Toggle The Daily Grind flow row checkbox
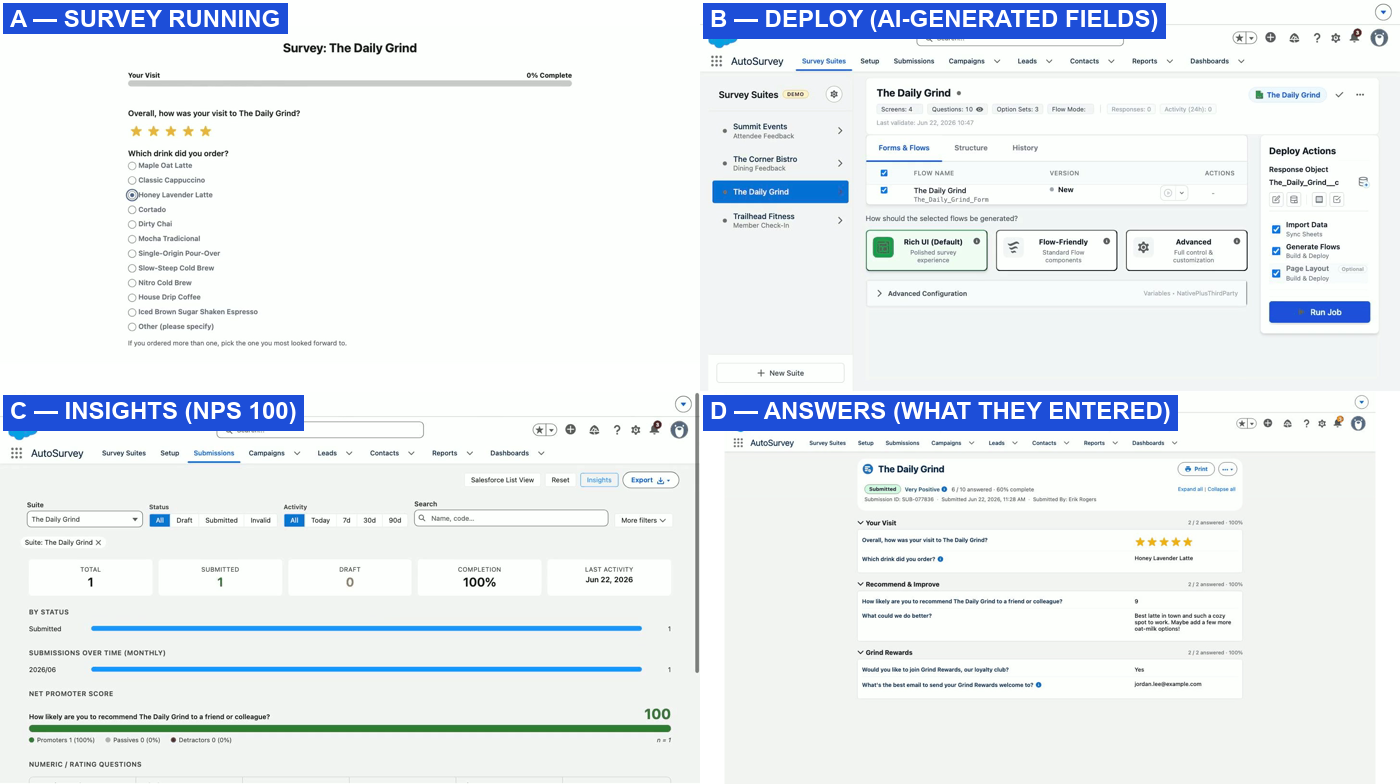Screen dimensions: 1400x784 [x=883, y=190]
